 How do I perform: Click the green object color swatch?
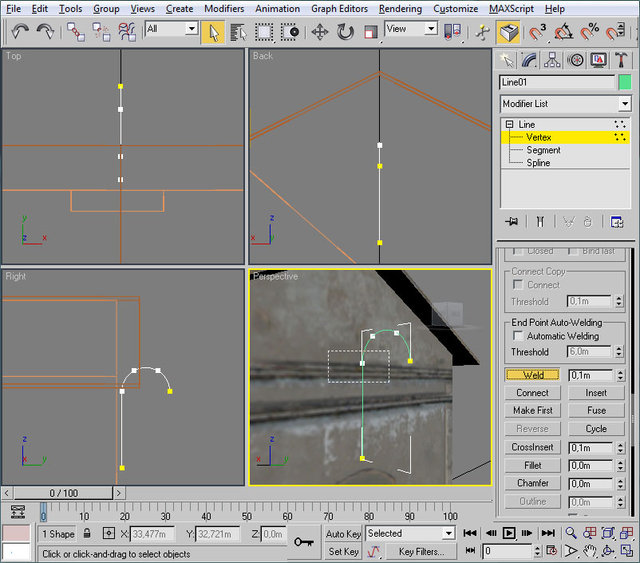(x=625, y=82)
